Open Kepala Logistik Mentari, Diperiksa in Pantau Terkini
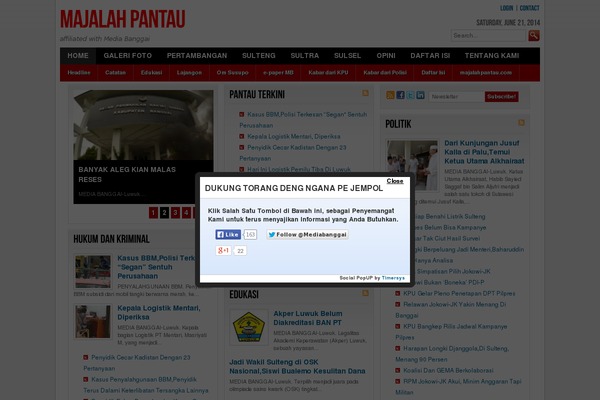The width and height of the screenshot is (600, 400). tap(293, 136)
